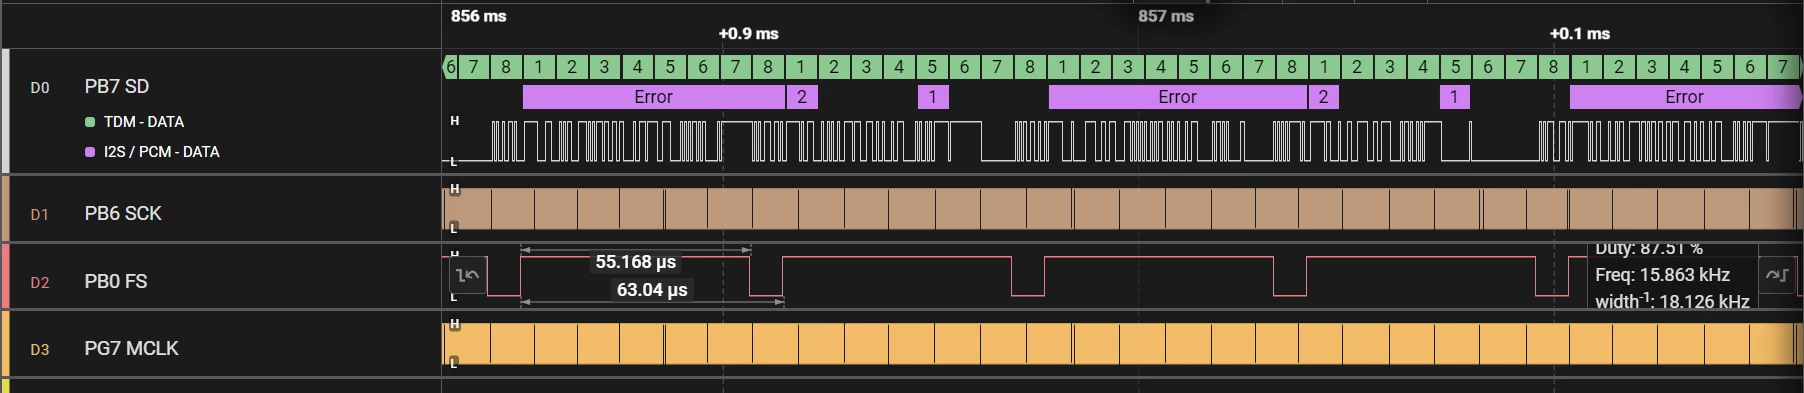Select the TDM - DATA analyzer label
1804x393 pixels.
pyautogui.click(x=144, y=122)
